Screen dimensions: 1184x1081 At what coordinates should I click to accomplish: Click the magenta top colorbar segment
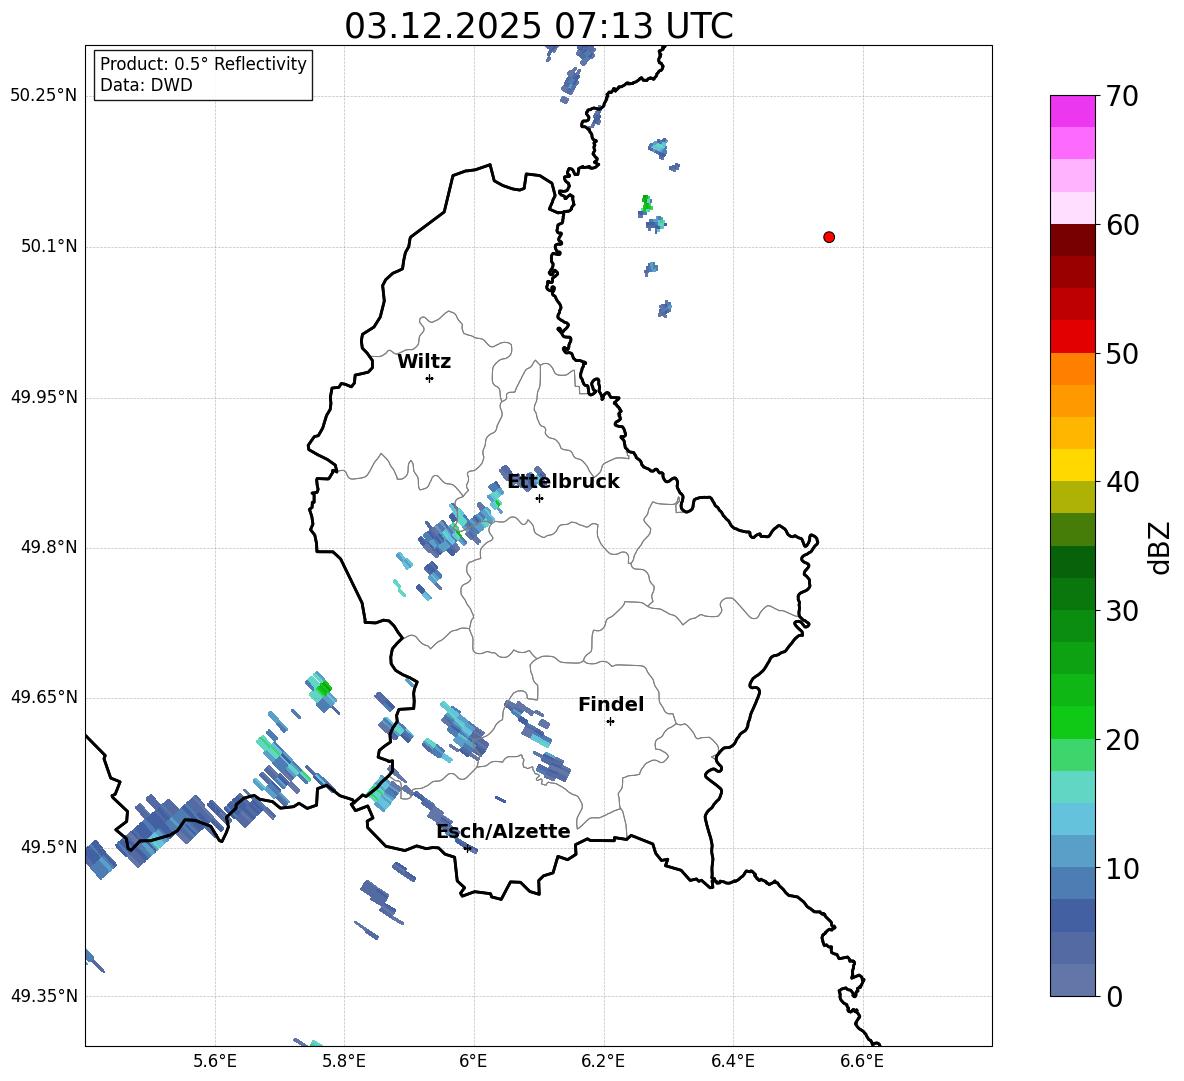[1072, 111]
